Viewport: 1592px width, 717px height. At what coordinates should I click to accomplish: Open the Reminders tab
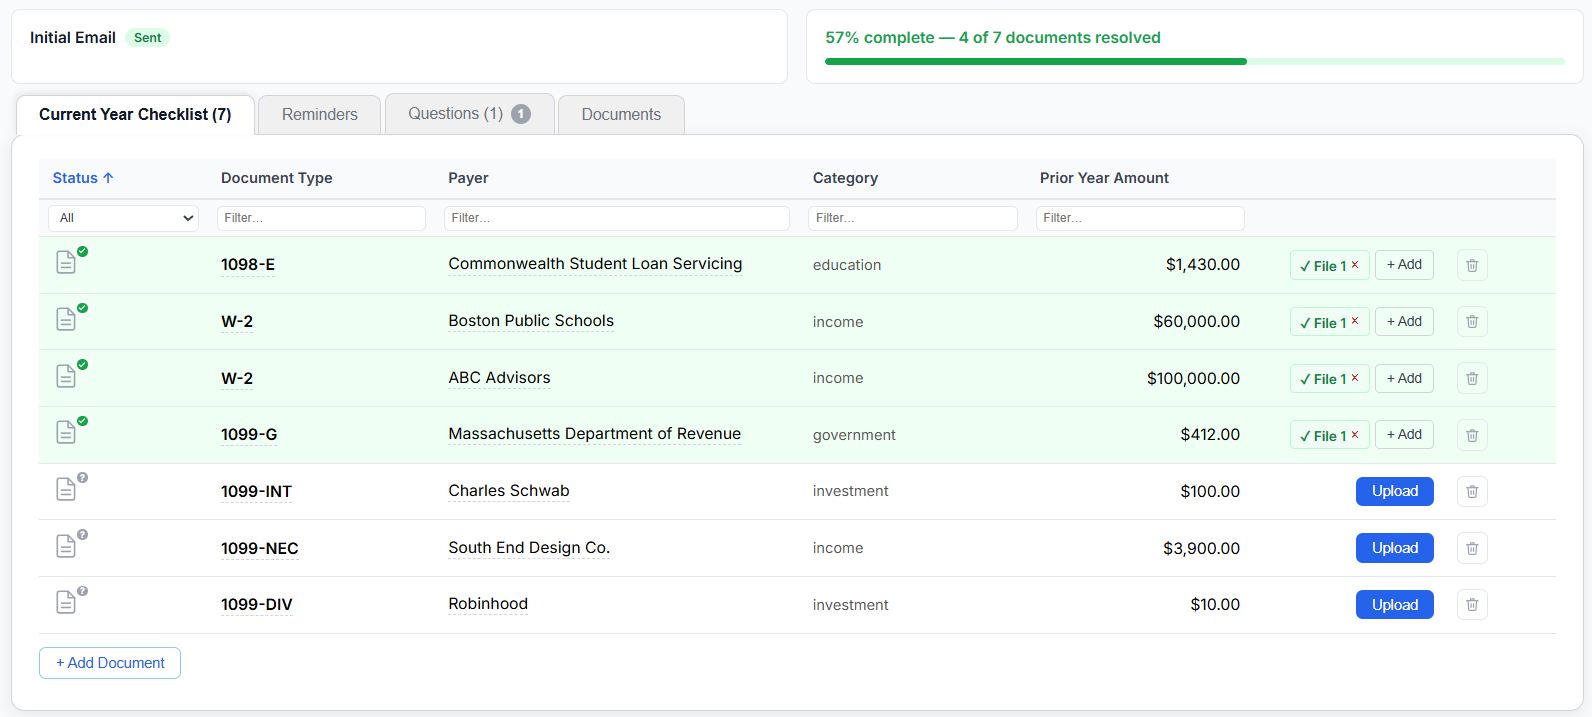coord(320,115)
